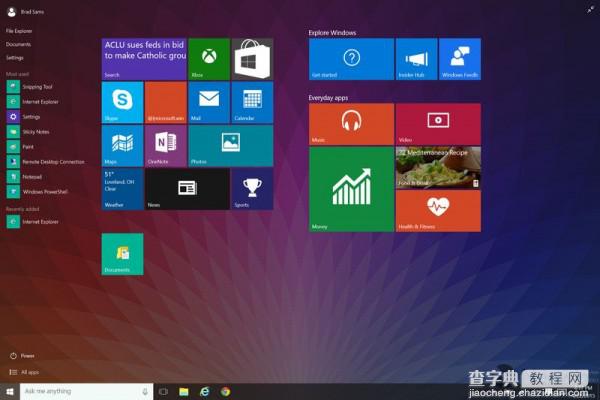Open the Weather tile showing Loveland, OH
The image size is (600, 400).
tap(122, 189)
